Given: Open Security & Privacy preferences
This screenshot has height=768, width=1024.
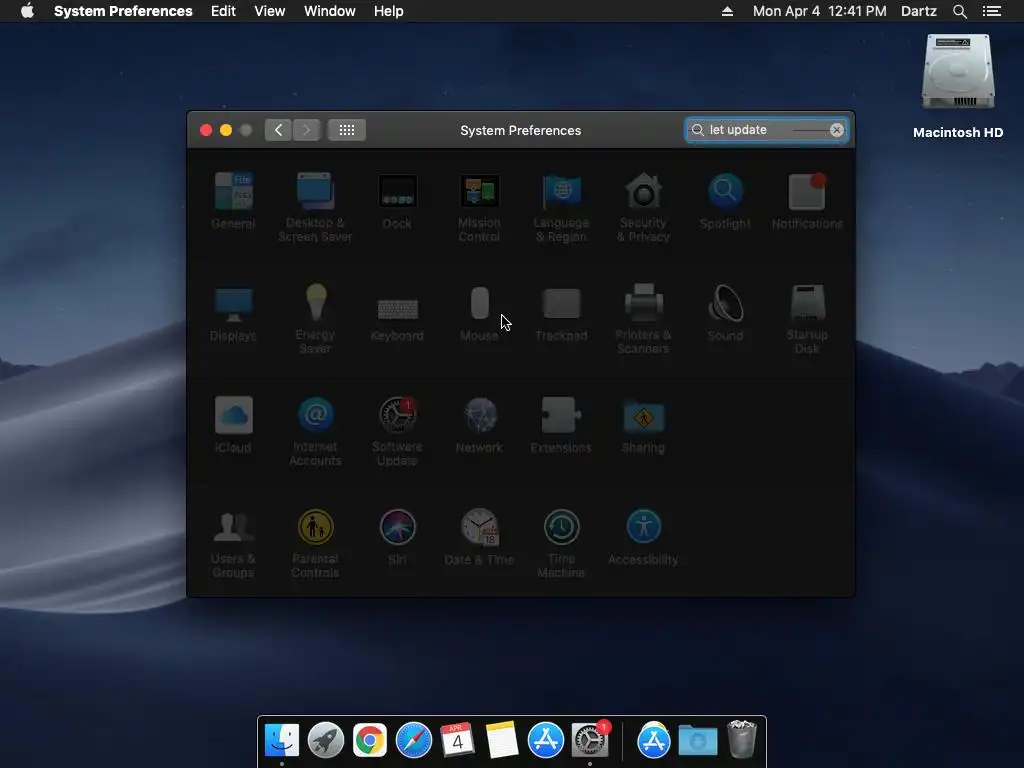Looking at the screenshot, I should coord(643,207).
